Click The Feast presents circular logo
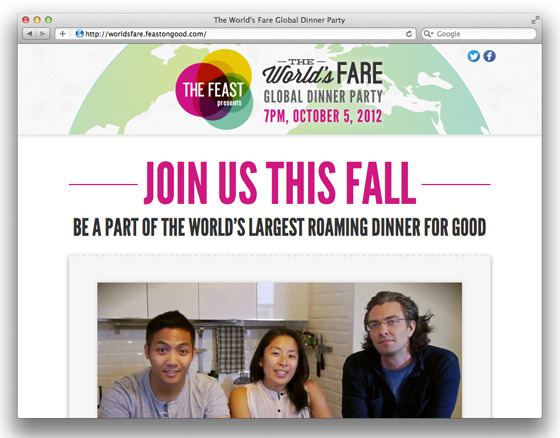 [214, 89]
